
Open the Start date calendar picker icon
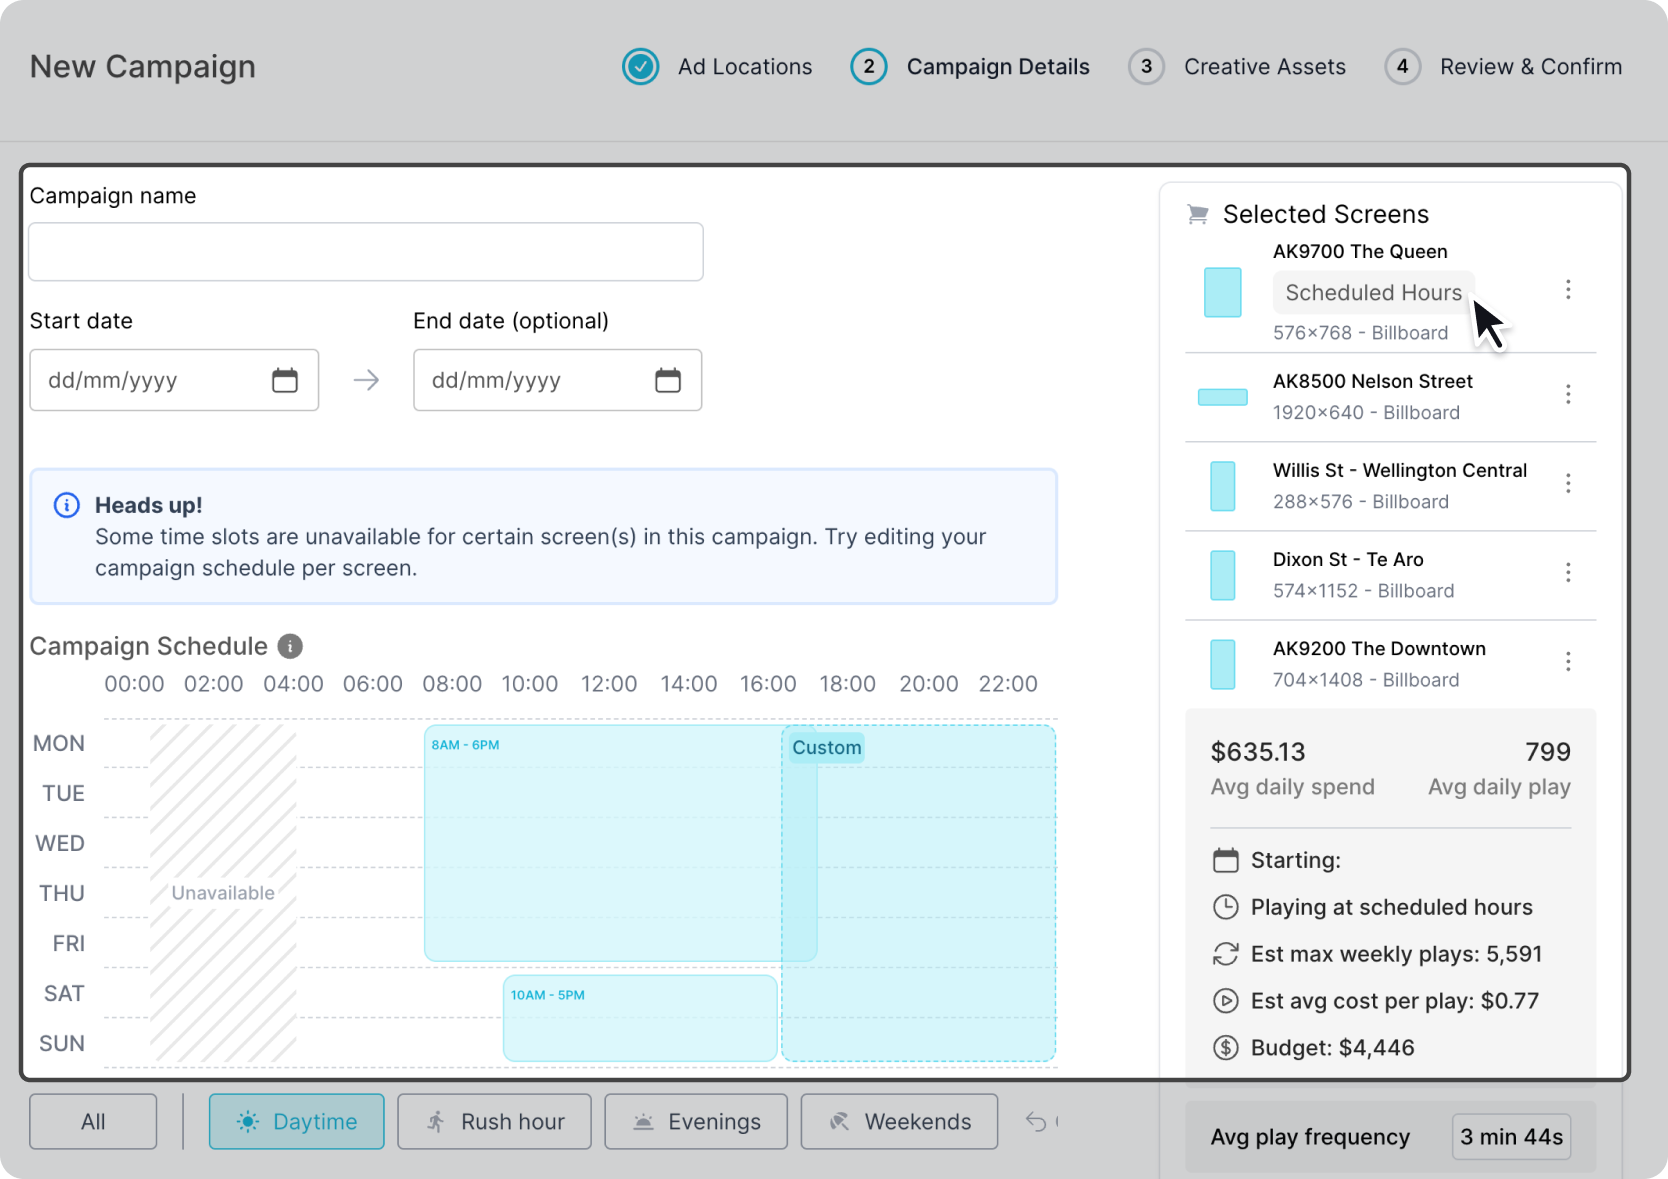tap(285, 380)
